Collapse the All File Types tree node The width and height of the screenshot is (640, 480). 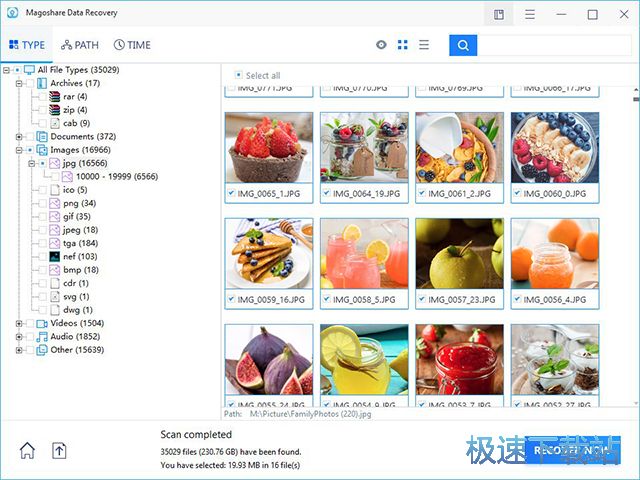pos(6,70)
